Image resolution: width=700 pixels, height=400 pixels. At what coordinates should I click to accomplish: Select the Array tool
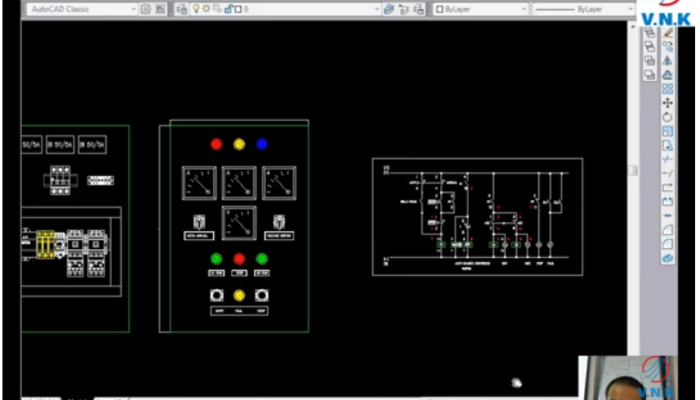(667, 89)
